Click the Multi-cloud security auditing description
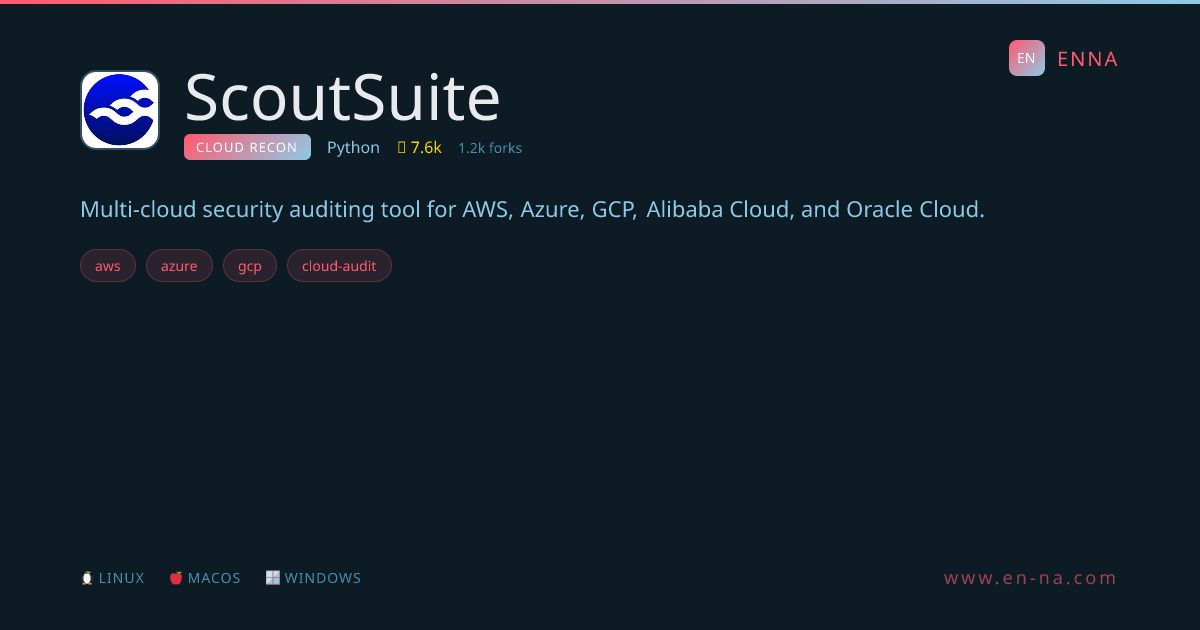1200x630 pixels. pyautogui.click(x=532, y=210)
